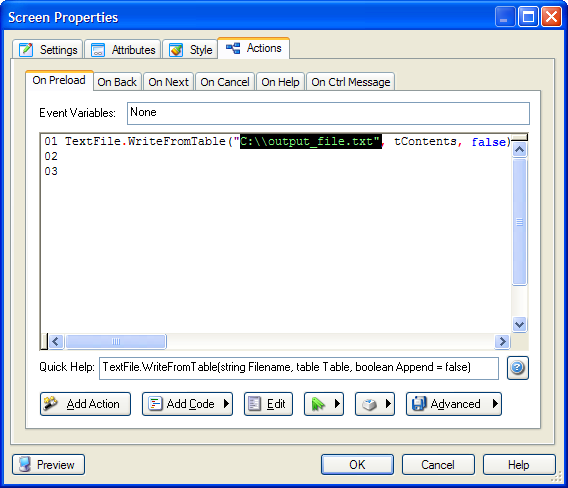Click the vertical scrollbar up arrow
Screen dimensions: 568x488
pos(520,150)
